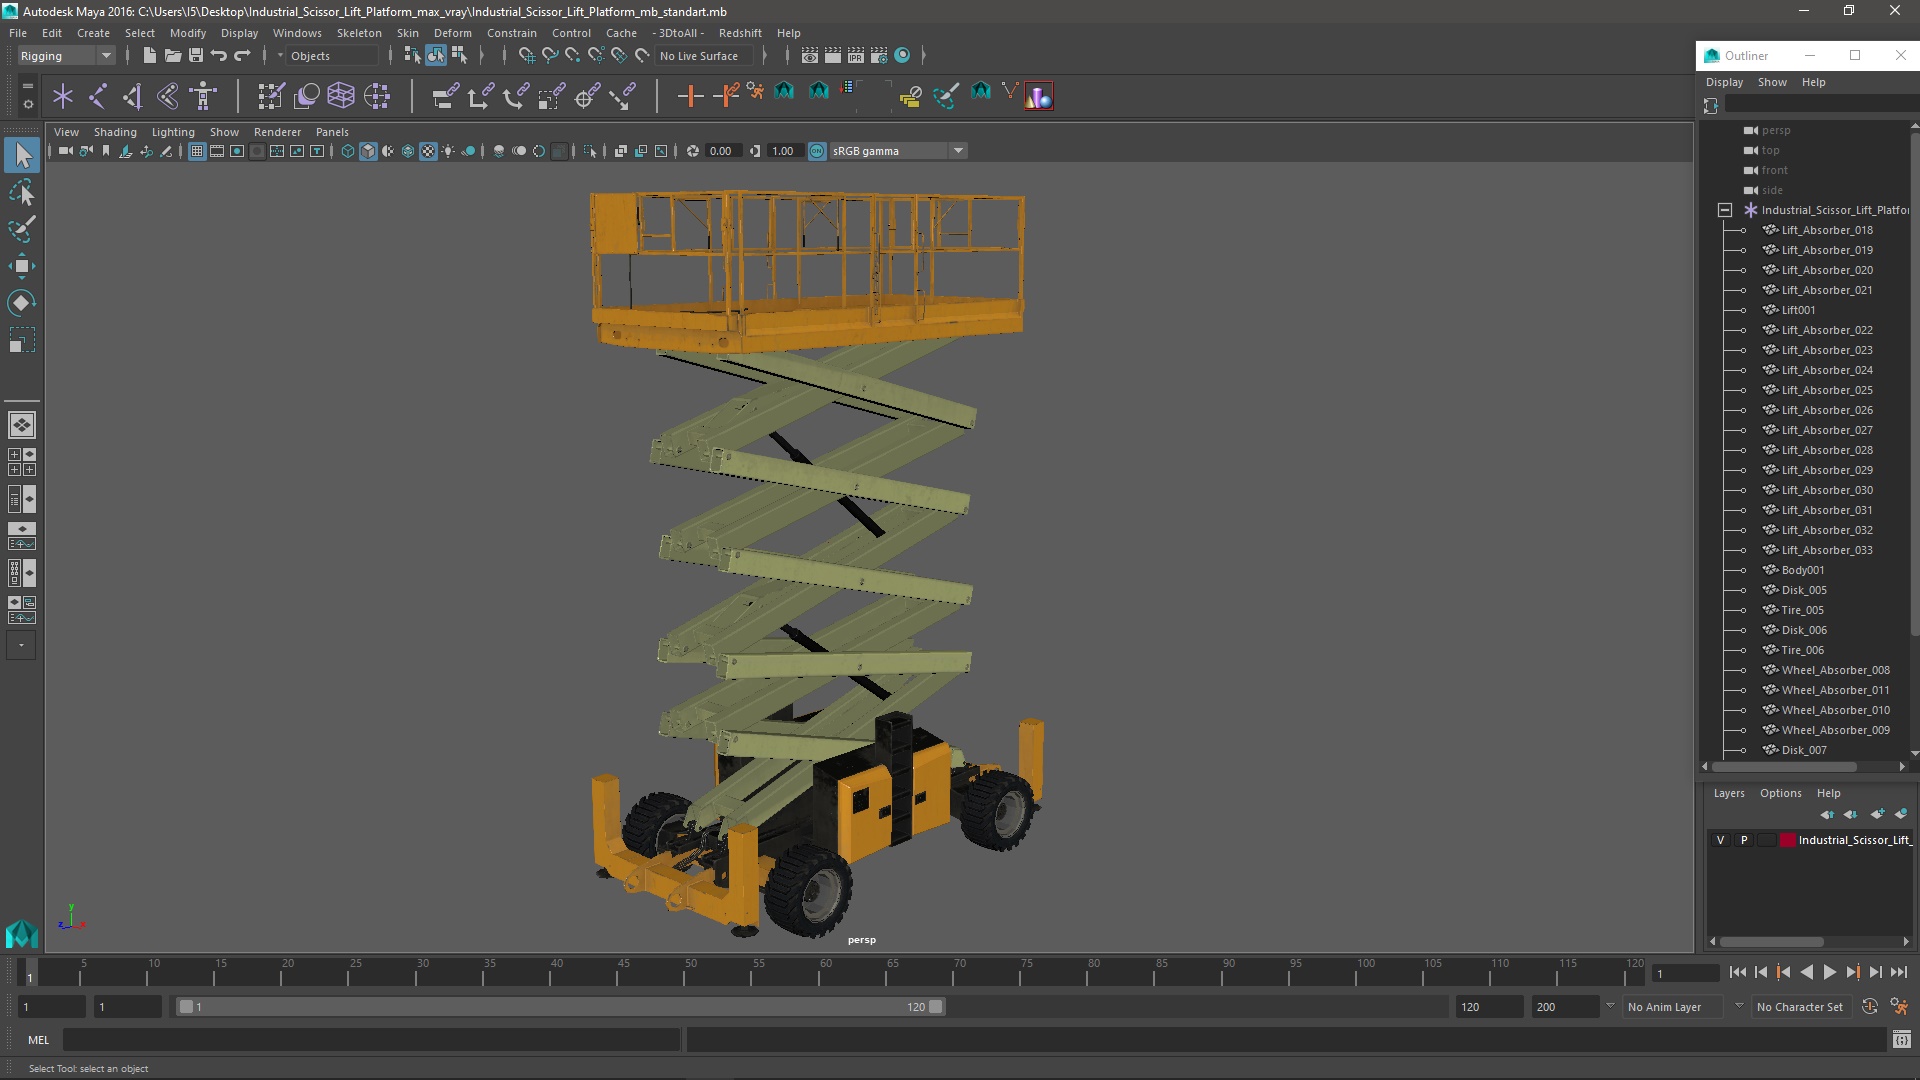Open the Redshift menu
Screen dimensions: 1920x1080
740,33
